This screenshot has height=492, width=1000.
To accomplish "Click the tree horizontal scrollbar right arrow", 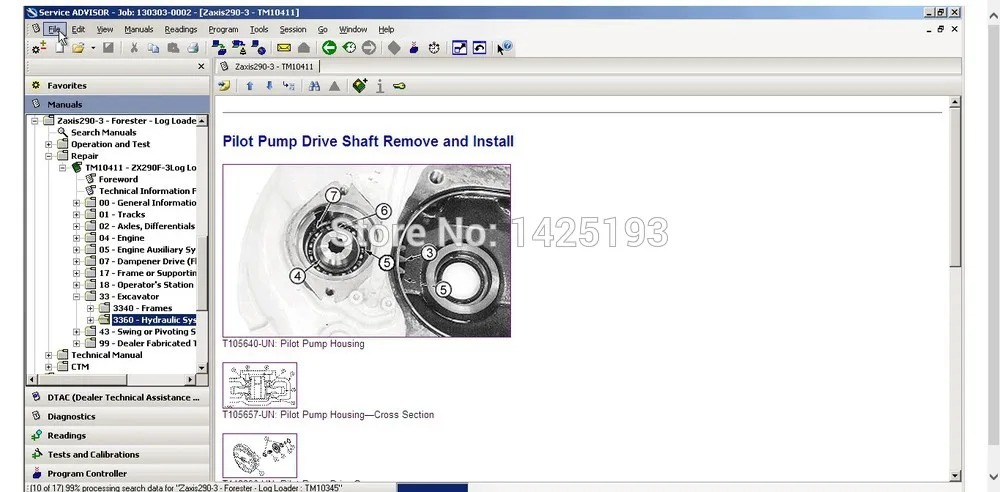I will 190,379.
